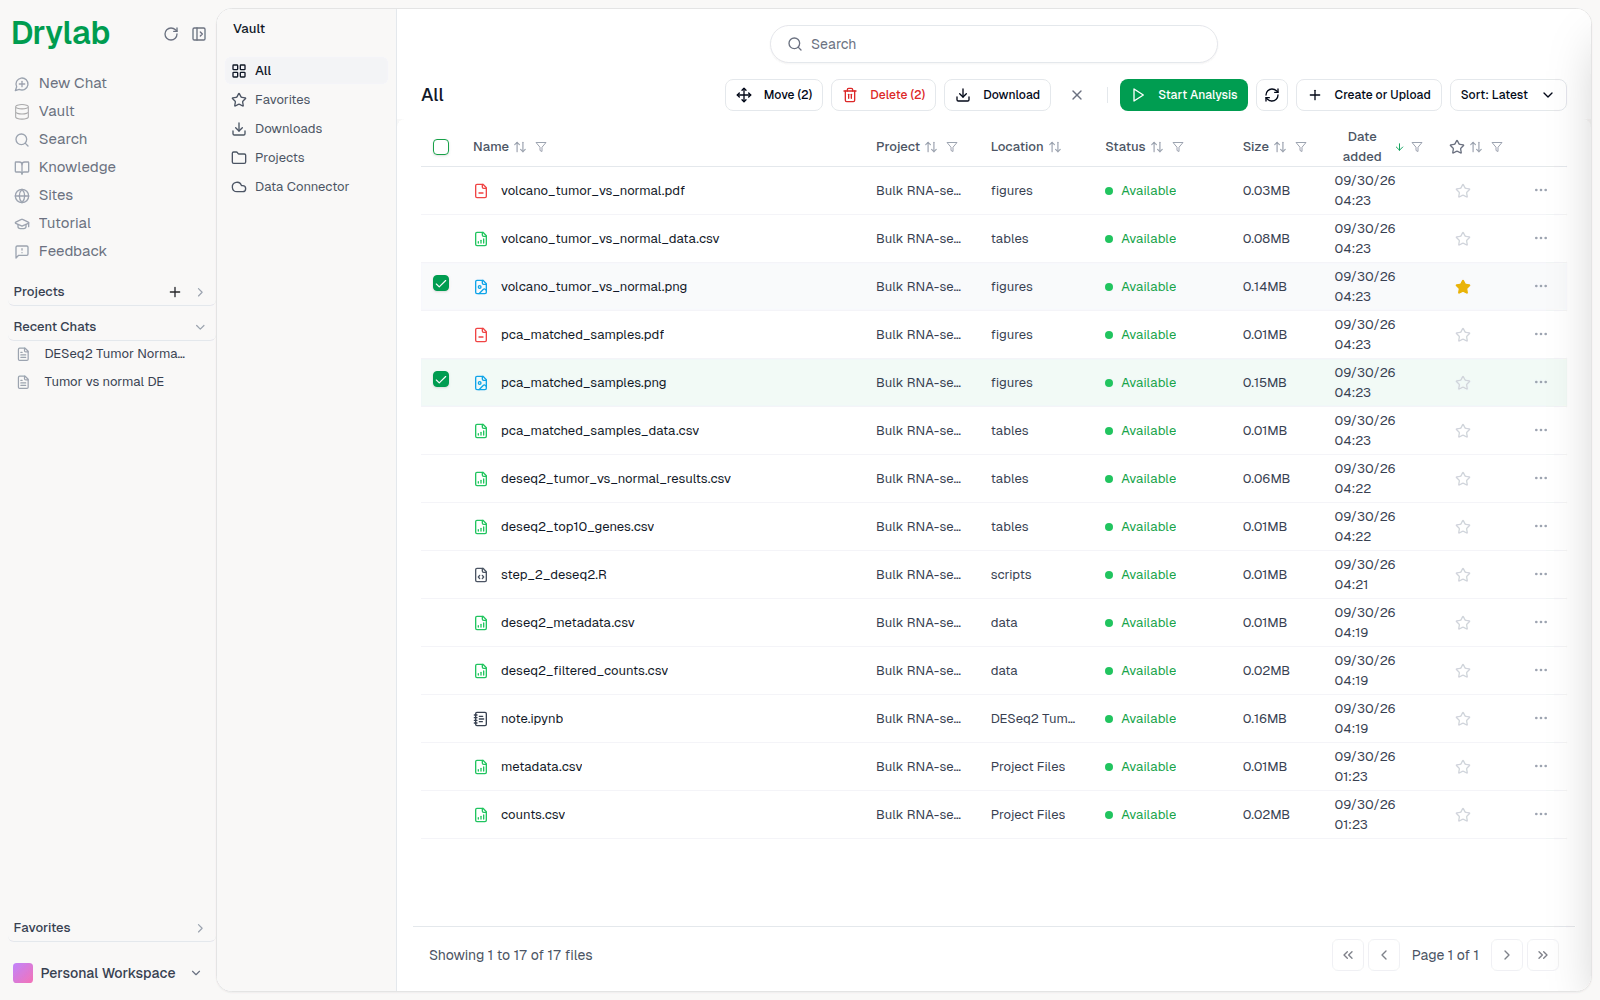Image resolution: width=1600 pixels, height=1000 pixels.
Task: Filter the Project column
Action: coord(952,147)
